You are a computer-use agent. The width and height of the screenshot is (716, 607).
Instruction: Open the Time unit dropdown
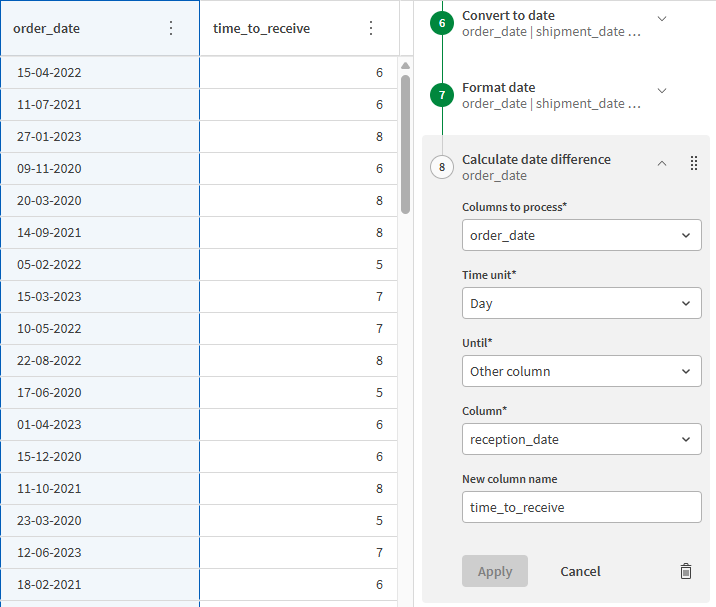pyautogui.click(x=581, y=303)
